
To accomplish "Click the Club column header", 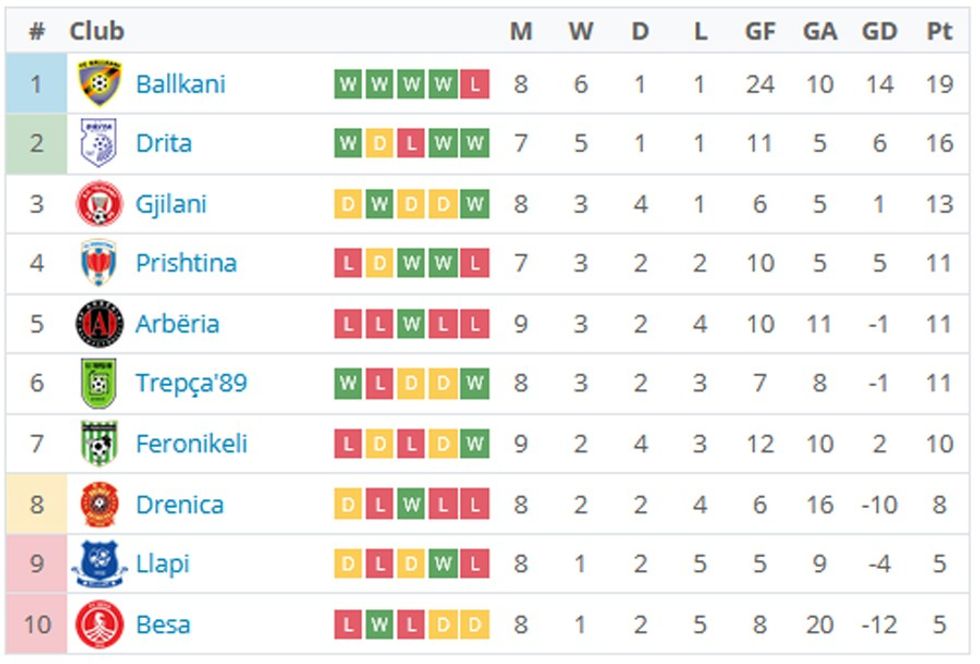I will coord(96,31).
